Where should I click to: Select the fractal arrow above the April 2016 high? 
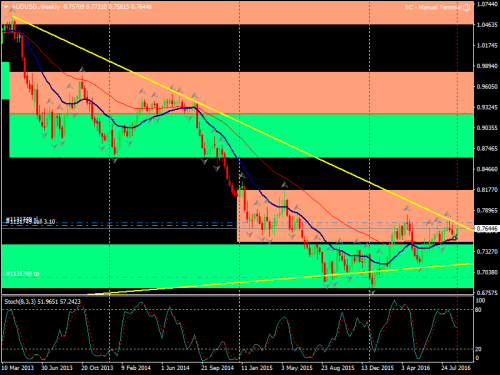pyautogui.click(x=407, y=208)
